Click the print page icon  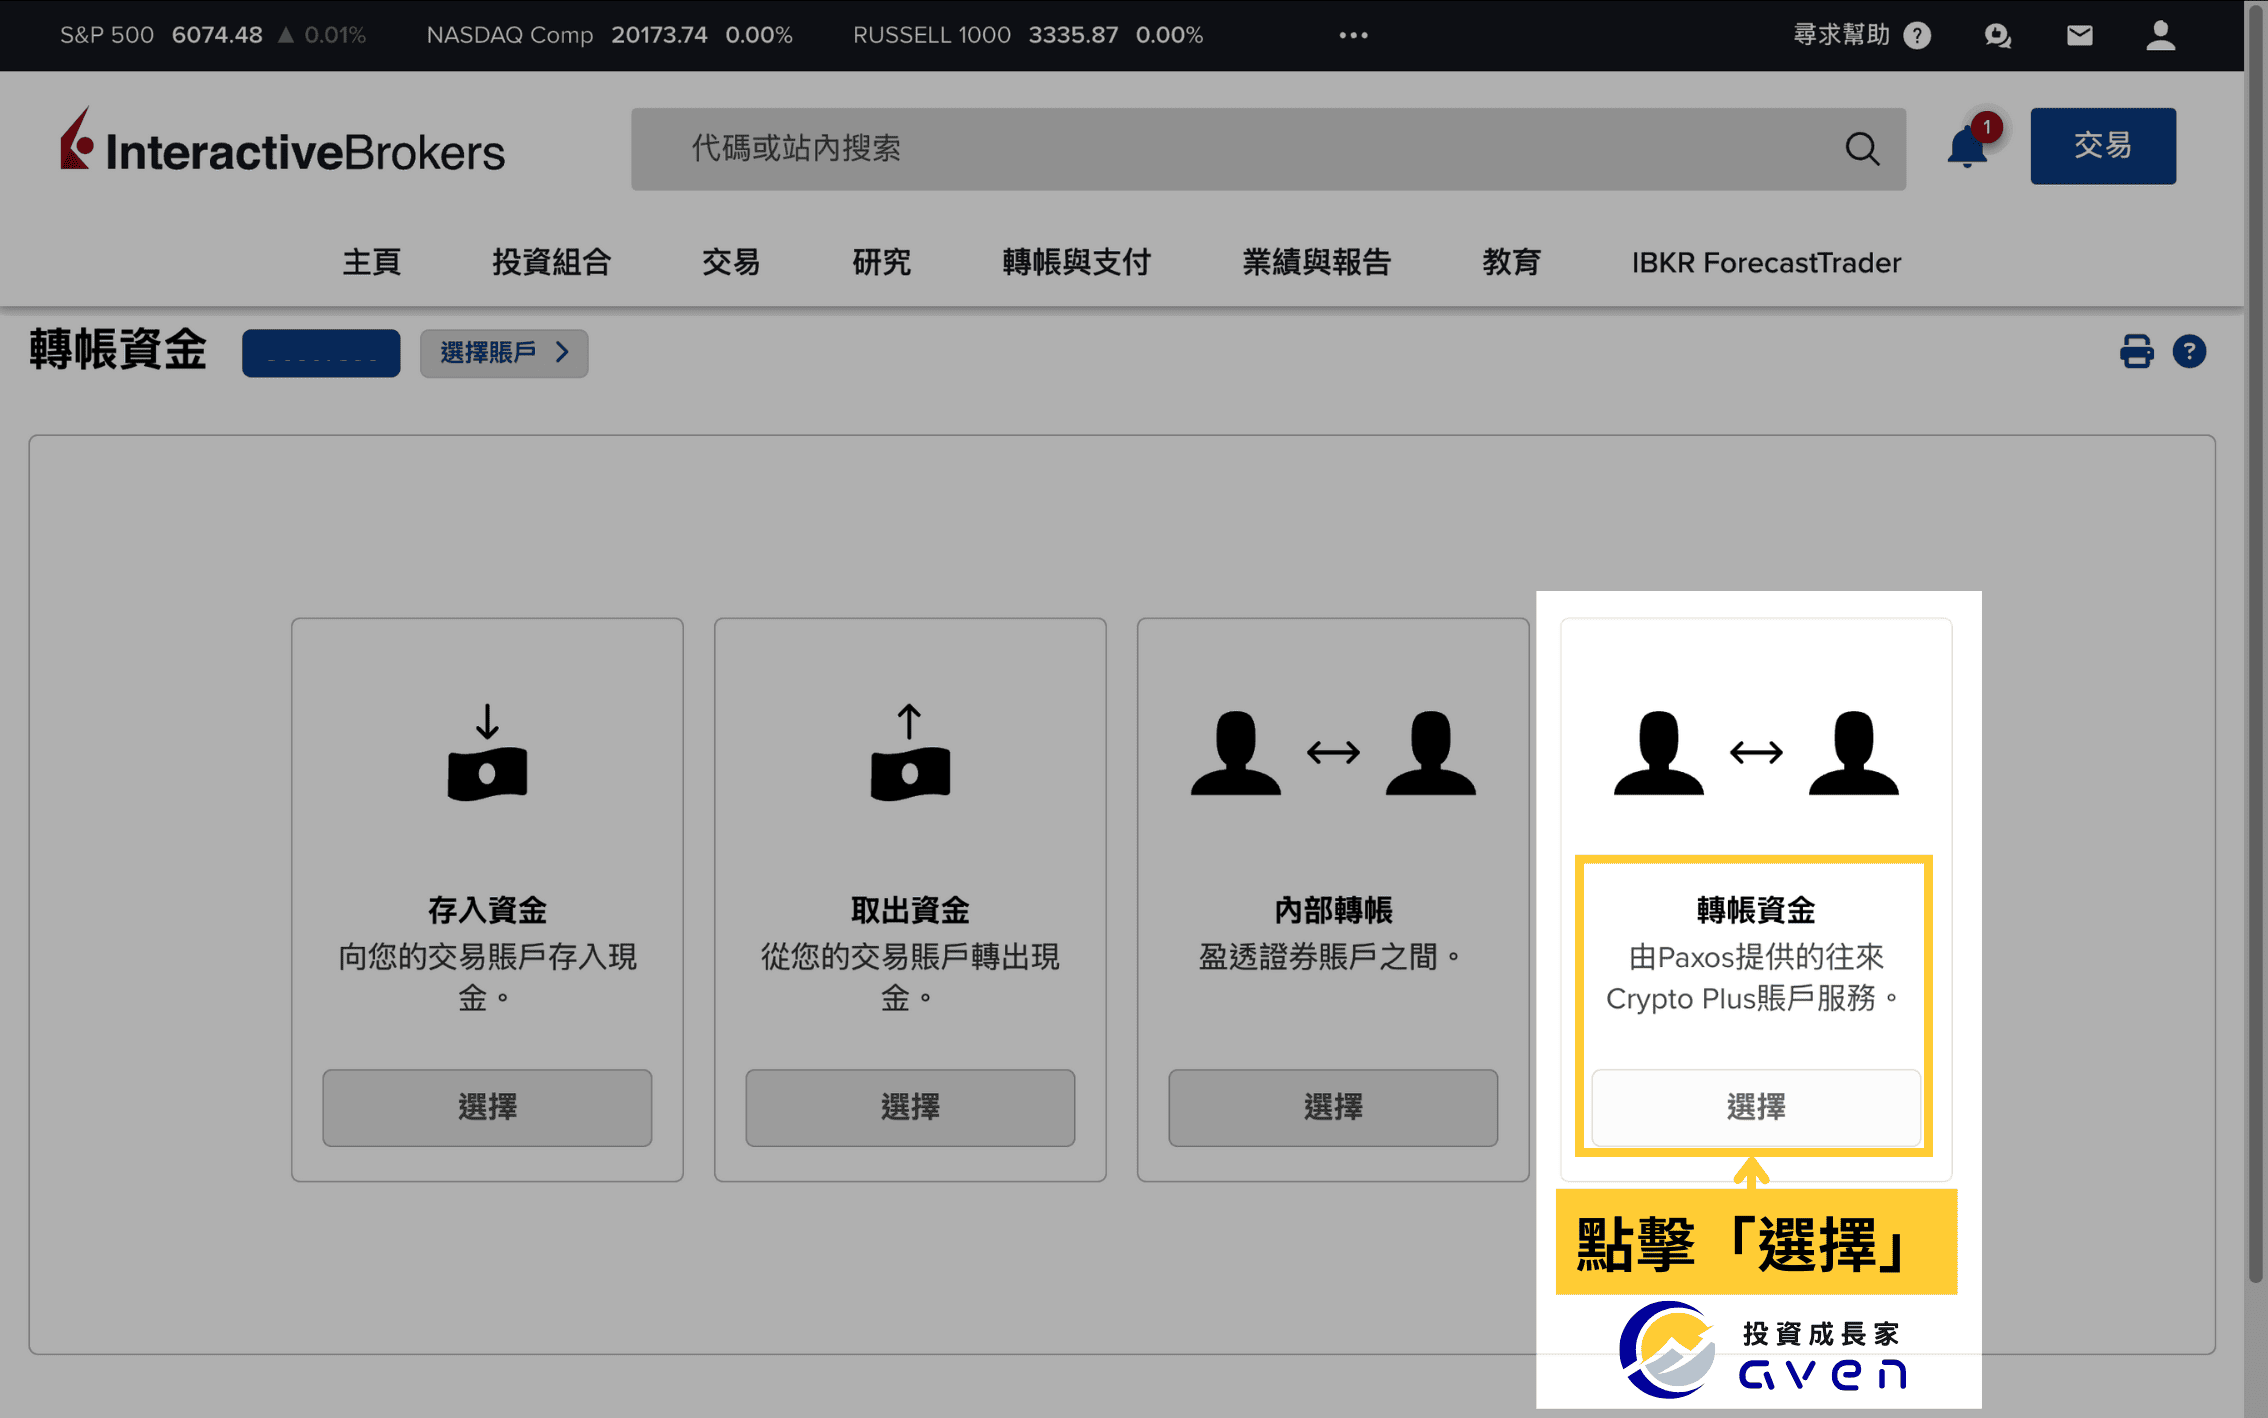2136,351
